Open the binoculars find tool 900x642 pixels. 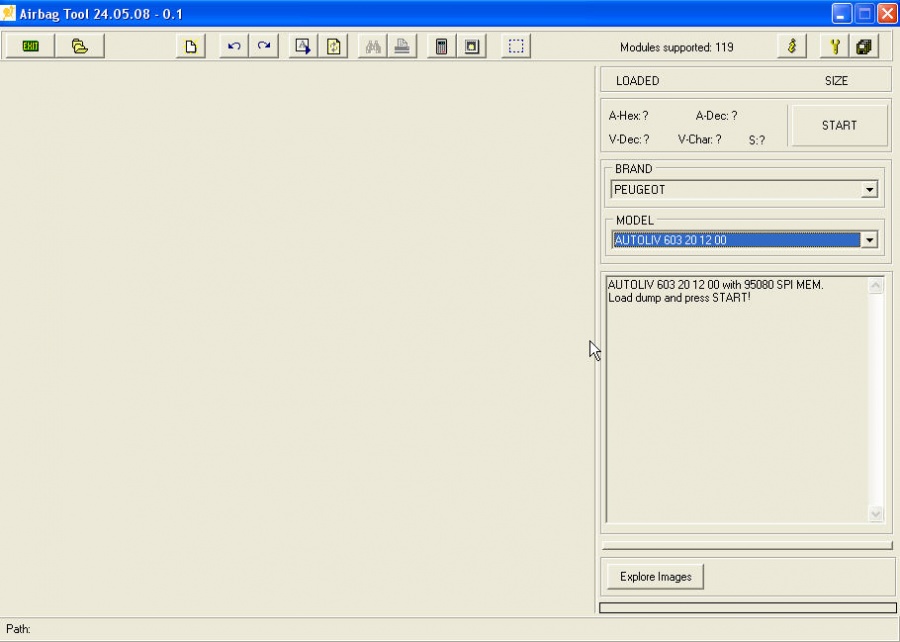373,46
